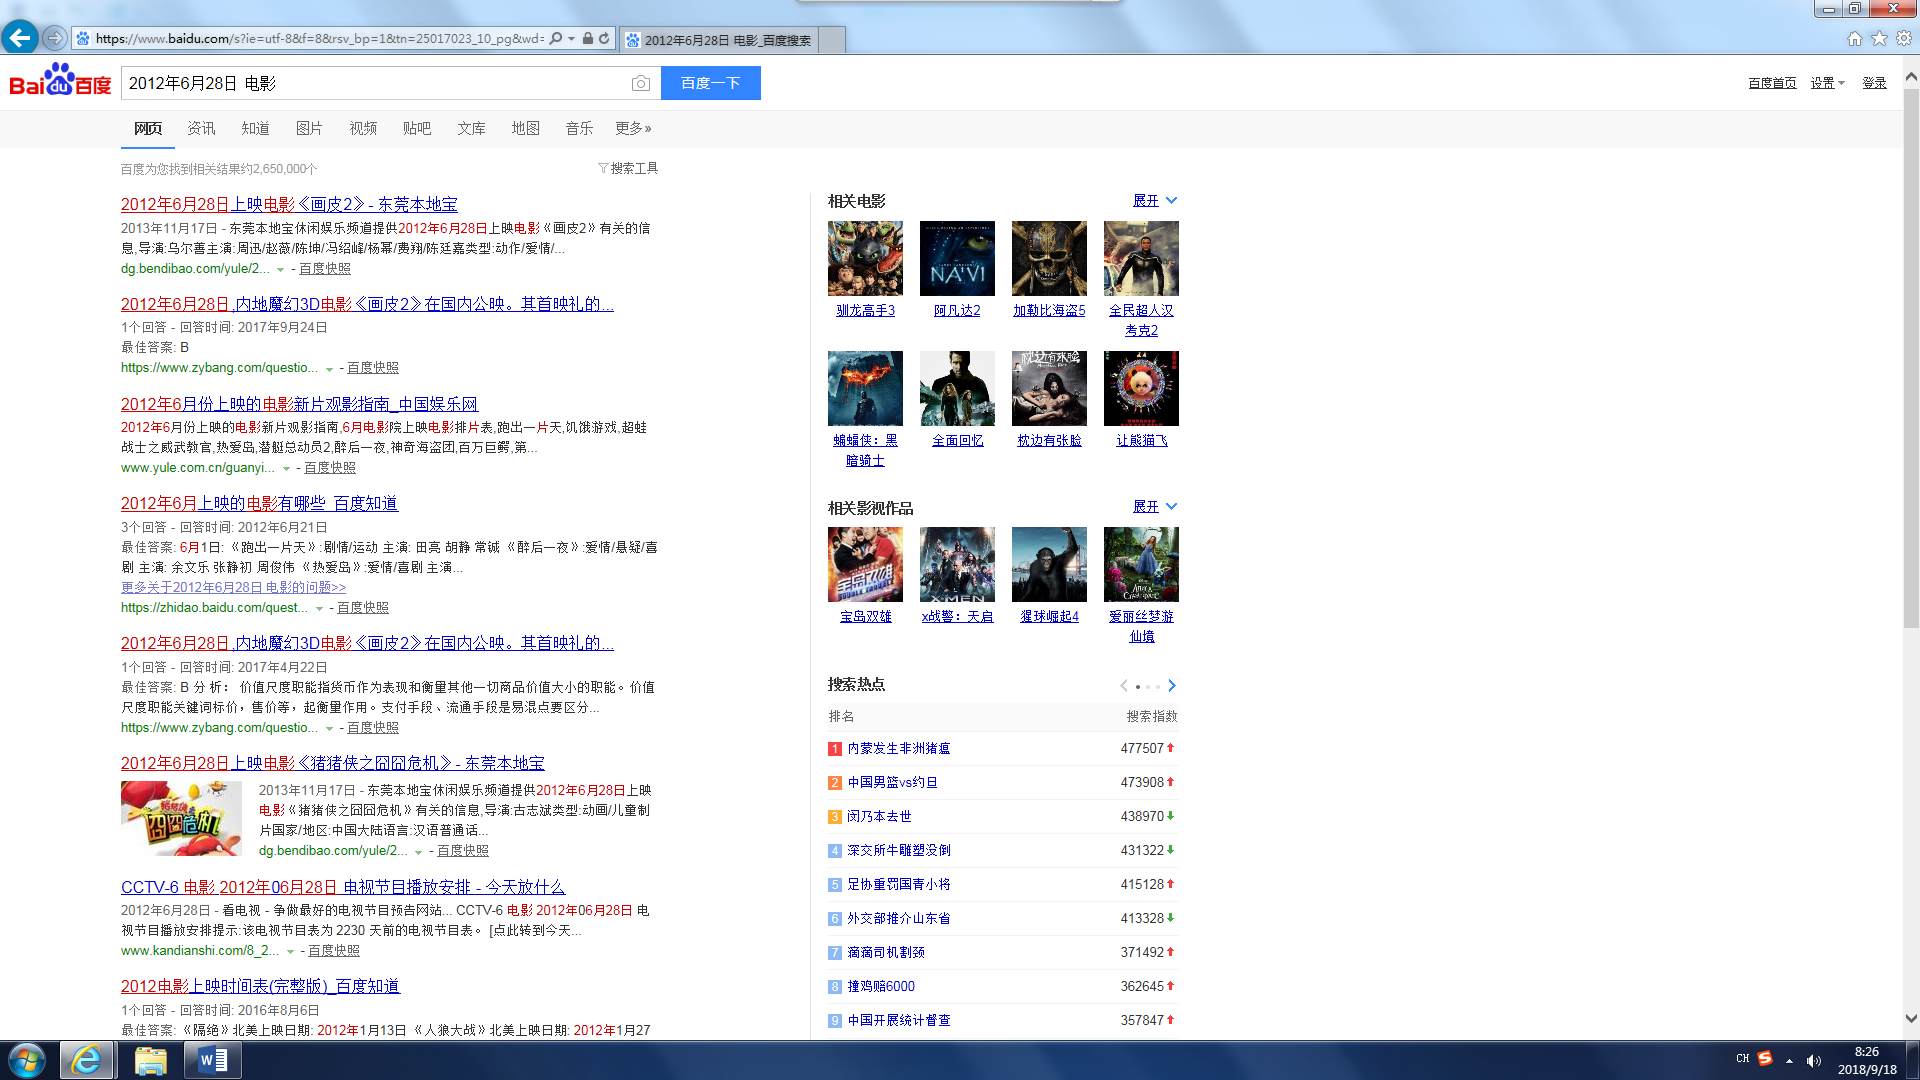The width and height of the screenshot is (1920, 1080).
Task: Open hot search 中国男篮vs约旦
Action: tap(892, 782)
